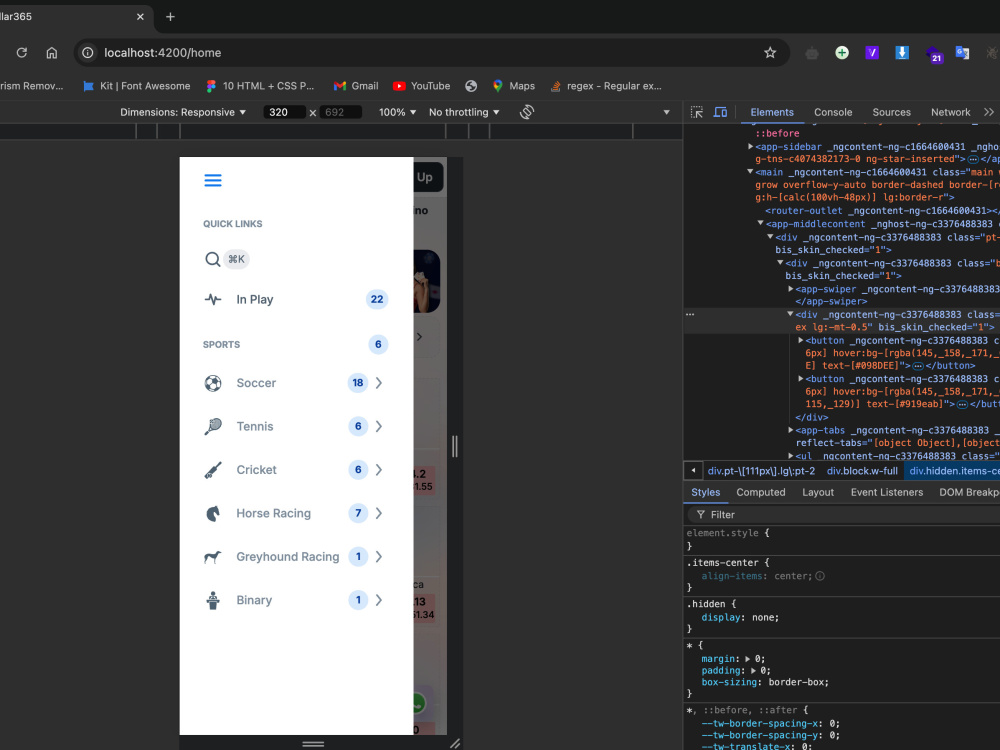Open the 100% zoom dropdown
Image resolution: width=1000 pixels, height=750 pixels.
(397, 112)
